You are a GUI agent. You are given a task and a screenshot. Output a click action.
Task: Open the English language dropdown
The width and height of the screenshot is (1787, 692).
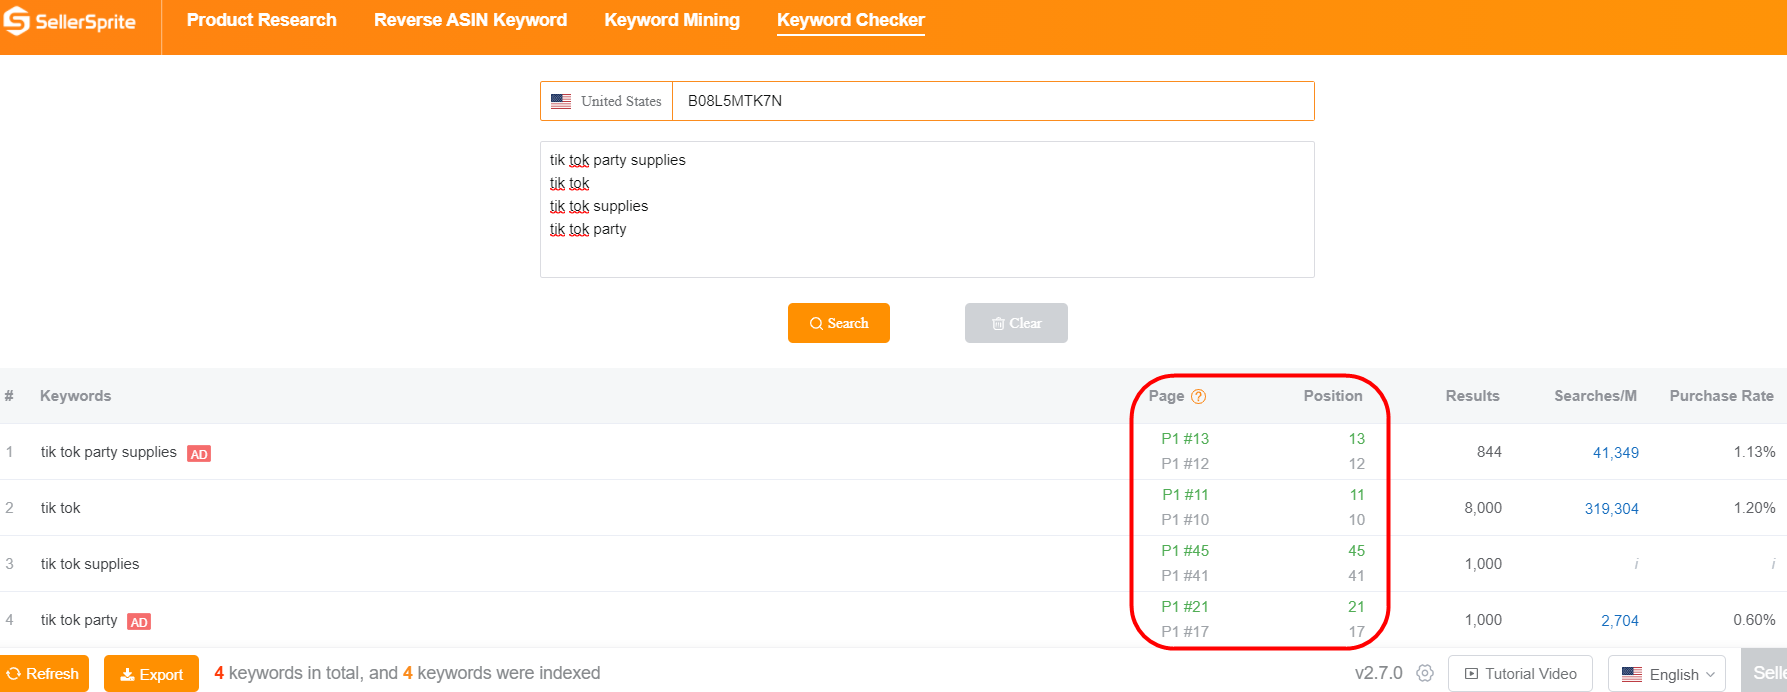(x=1667, y=674)
